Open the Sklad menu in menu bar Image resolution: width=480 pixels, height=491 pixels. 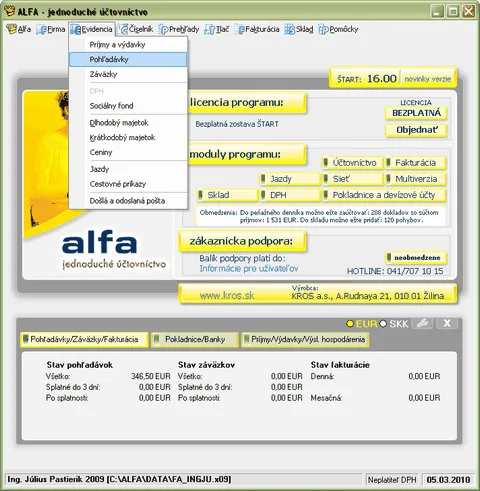pos(299,29)
